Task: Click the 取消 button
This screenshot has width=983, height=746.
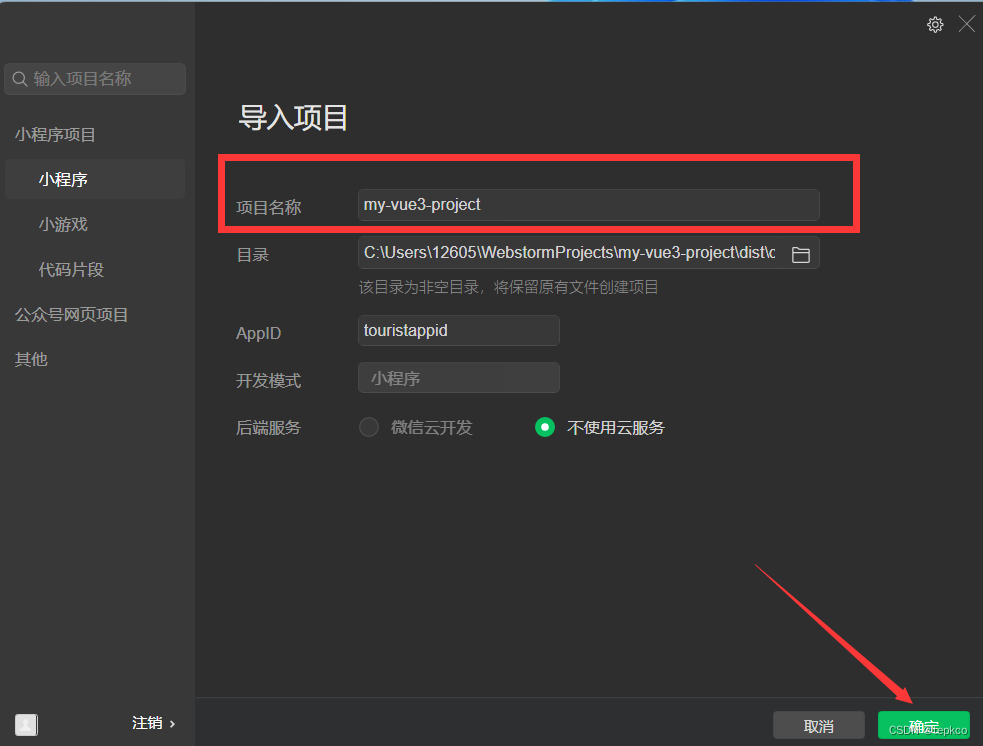Action: [x=819, y=725]
